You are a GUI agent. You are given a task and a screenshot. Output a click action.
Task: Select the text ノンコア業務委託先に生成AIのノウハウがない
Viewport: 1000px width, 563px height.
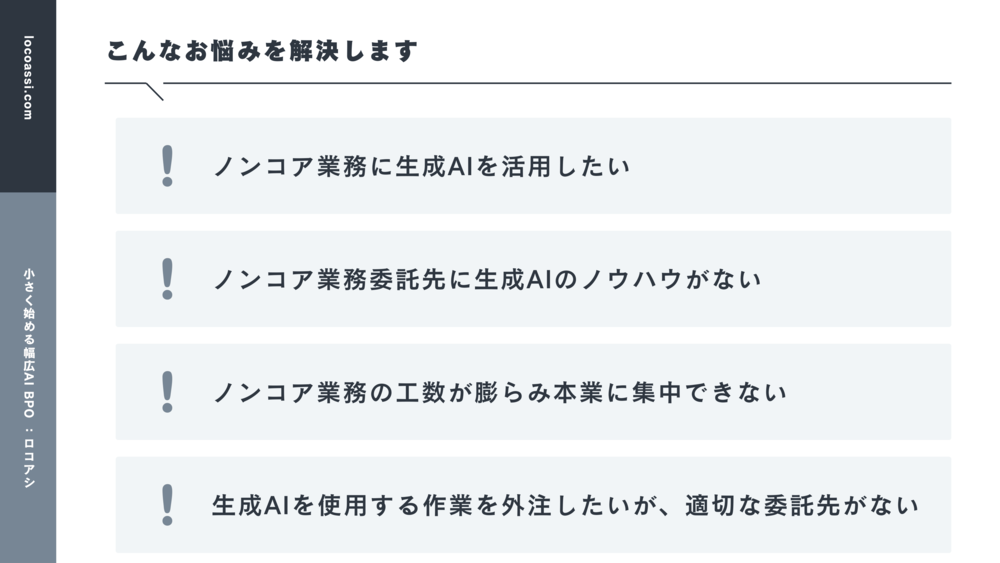[488, 279]
